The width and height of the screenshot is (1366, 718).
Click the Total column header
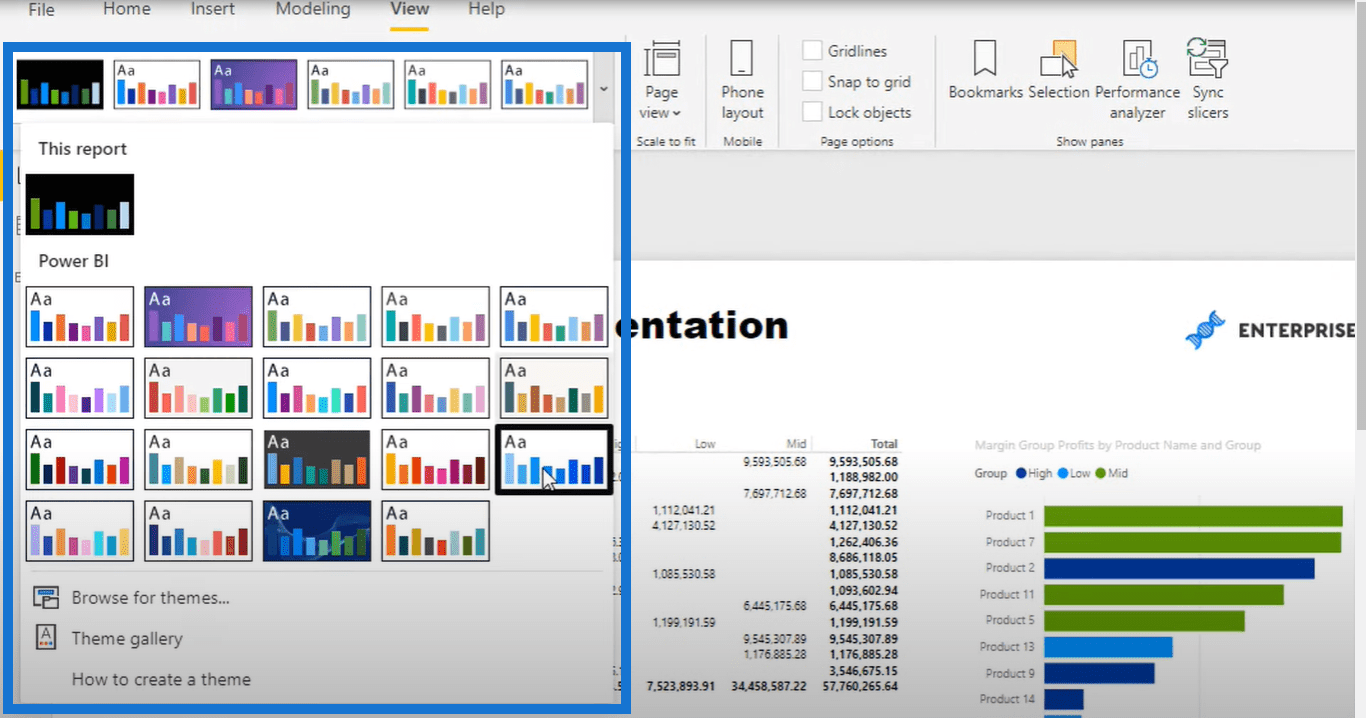coord(883,444)
